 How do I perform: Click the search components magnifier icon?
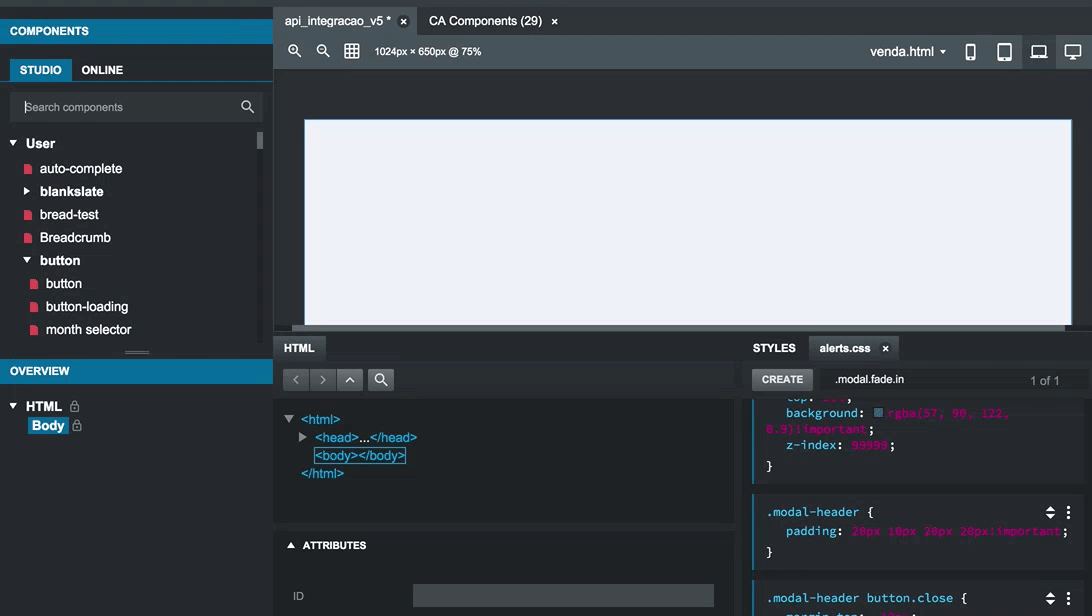point(247,106)
